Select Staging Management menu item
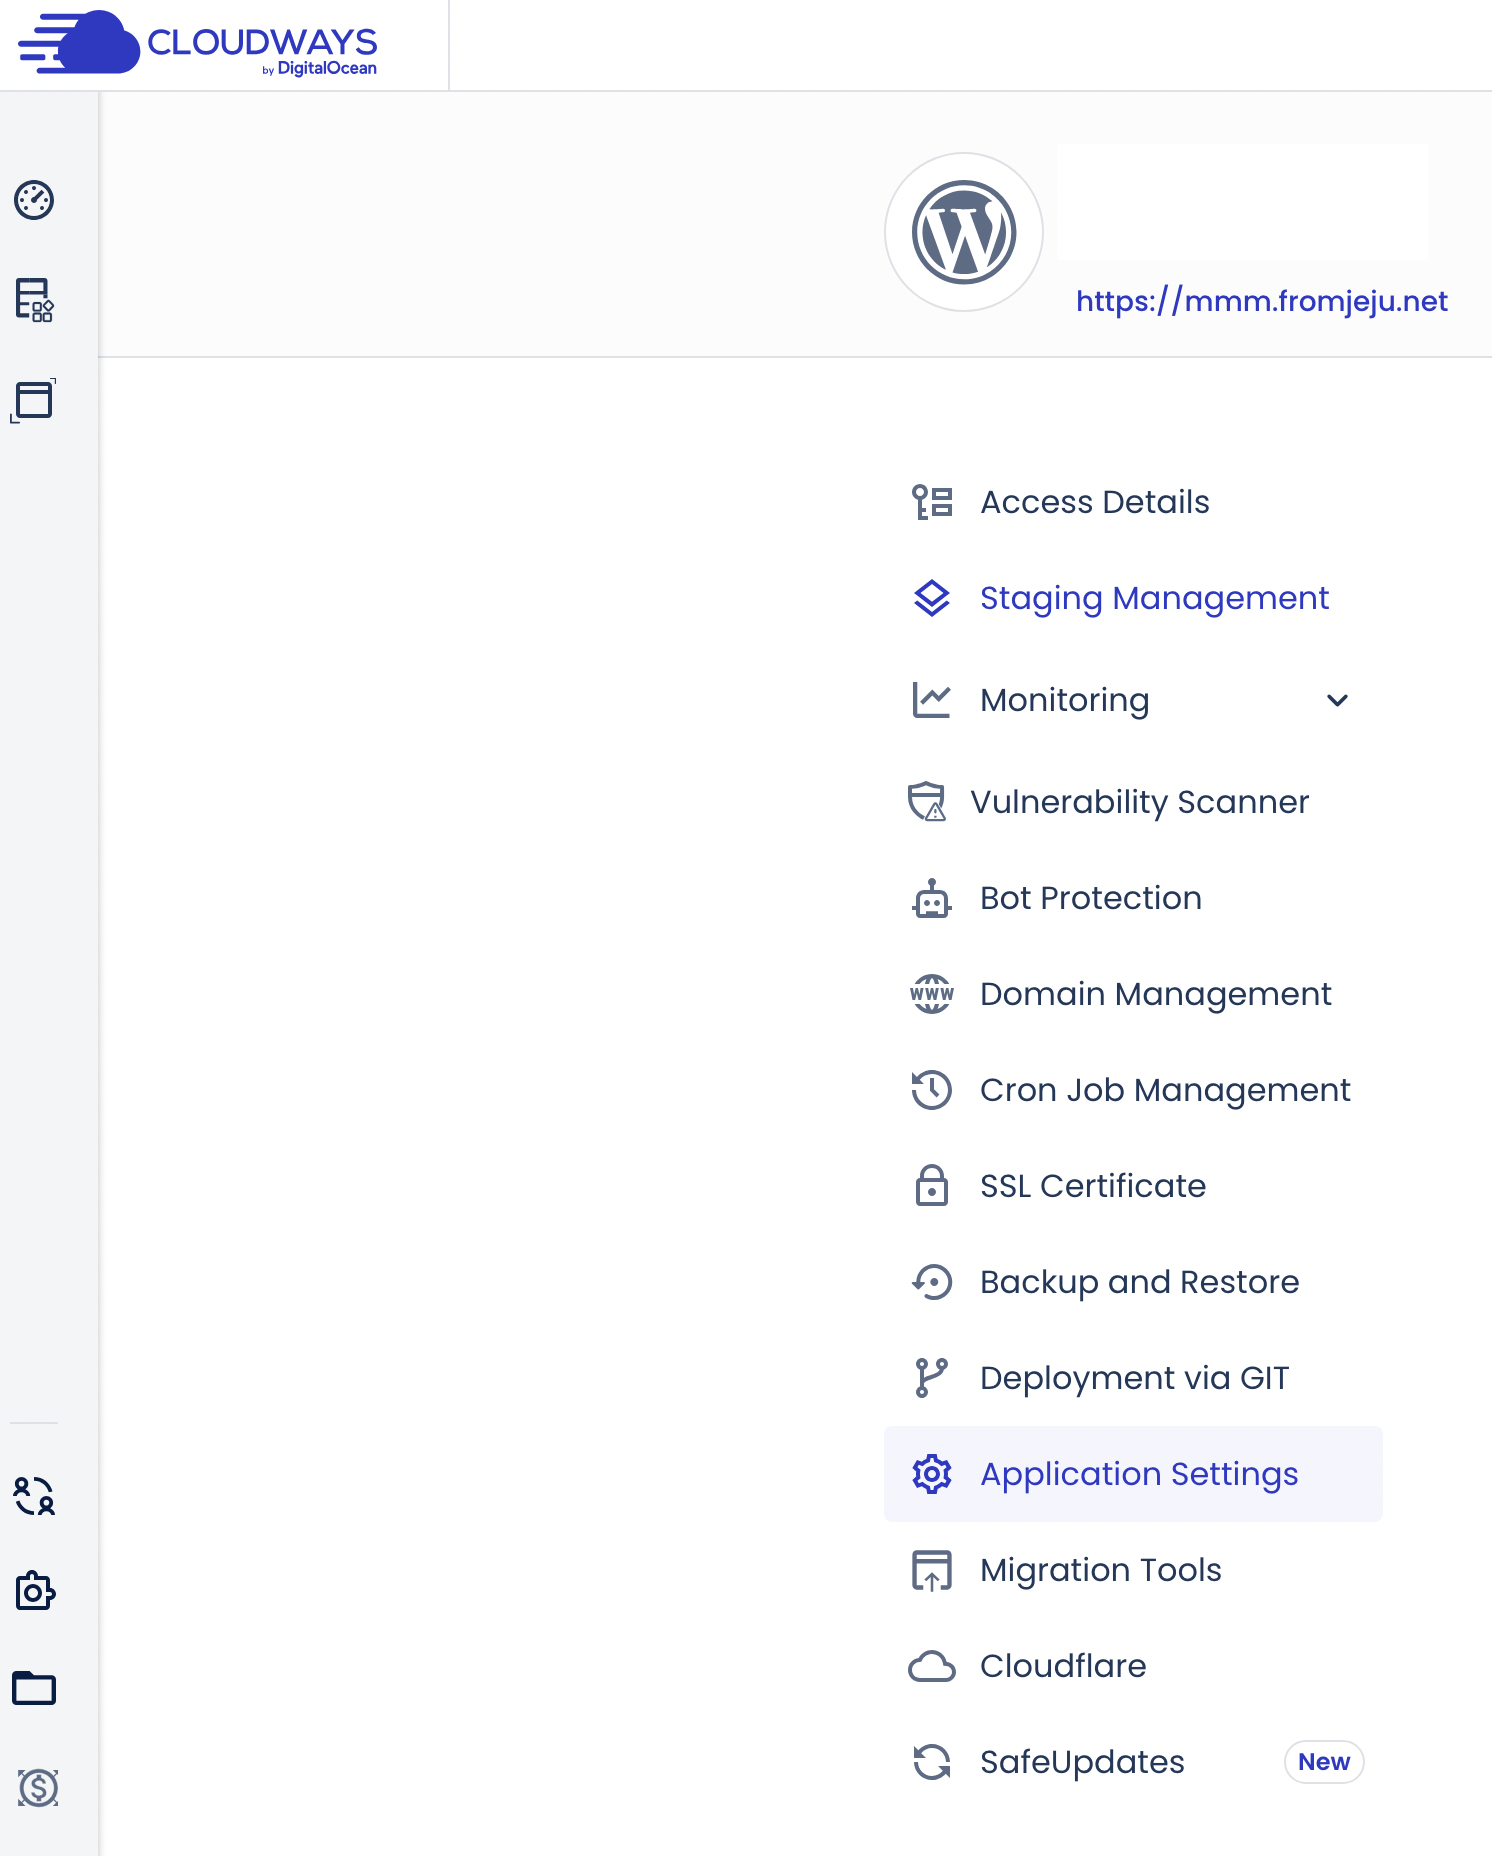Screen dimensions: 1492x1856 tap(1154, 598)
